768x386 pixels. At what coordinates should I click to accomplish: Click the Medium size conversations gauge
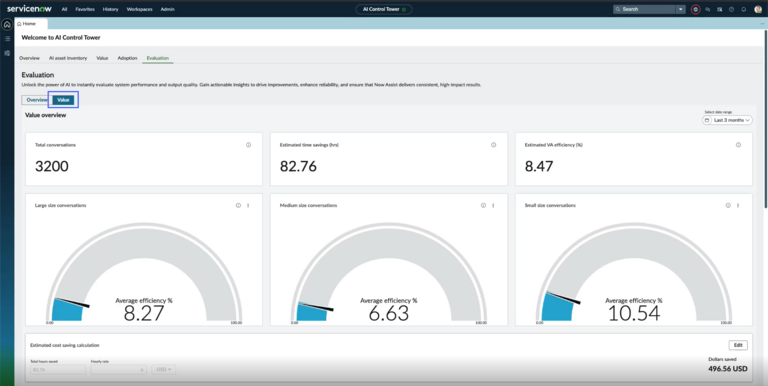[389, 273]
